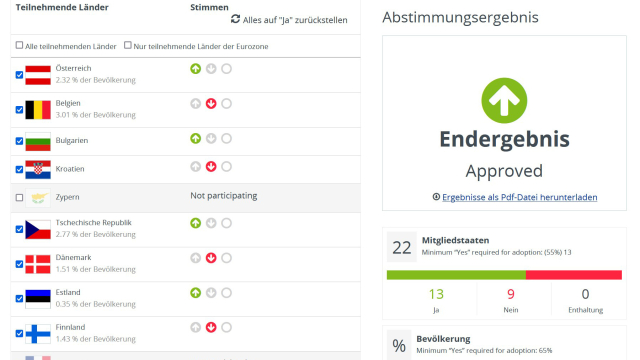Viewport: 640px width, 360px height.
Task: Select abstain circle for Bulgarien
Action: pos(227,138)
